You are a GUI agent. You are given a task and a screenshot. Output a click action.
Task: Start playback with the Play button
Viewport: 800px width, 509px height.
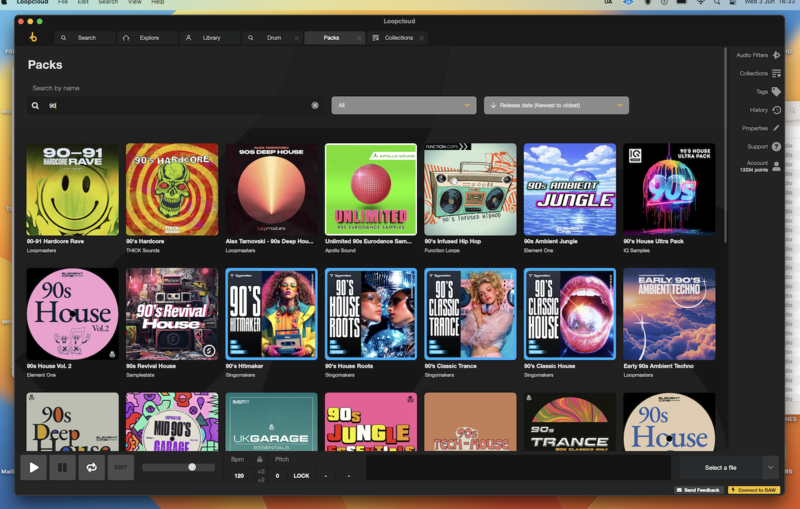(34, 468)
